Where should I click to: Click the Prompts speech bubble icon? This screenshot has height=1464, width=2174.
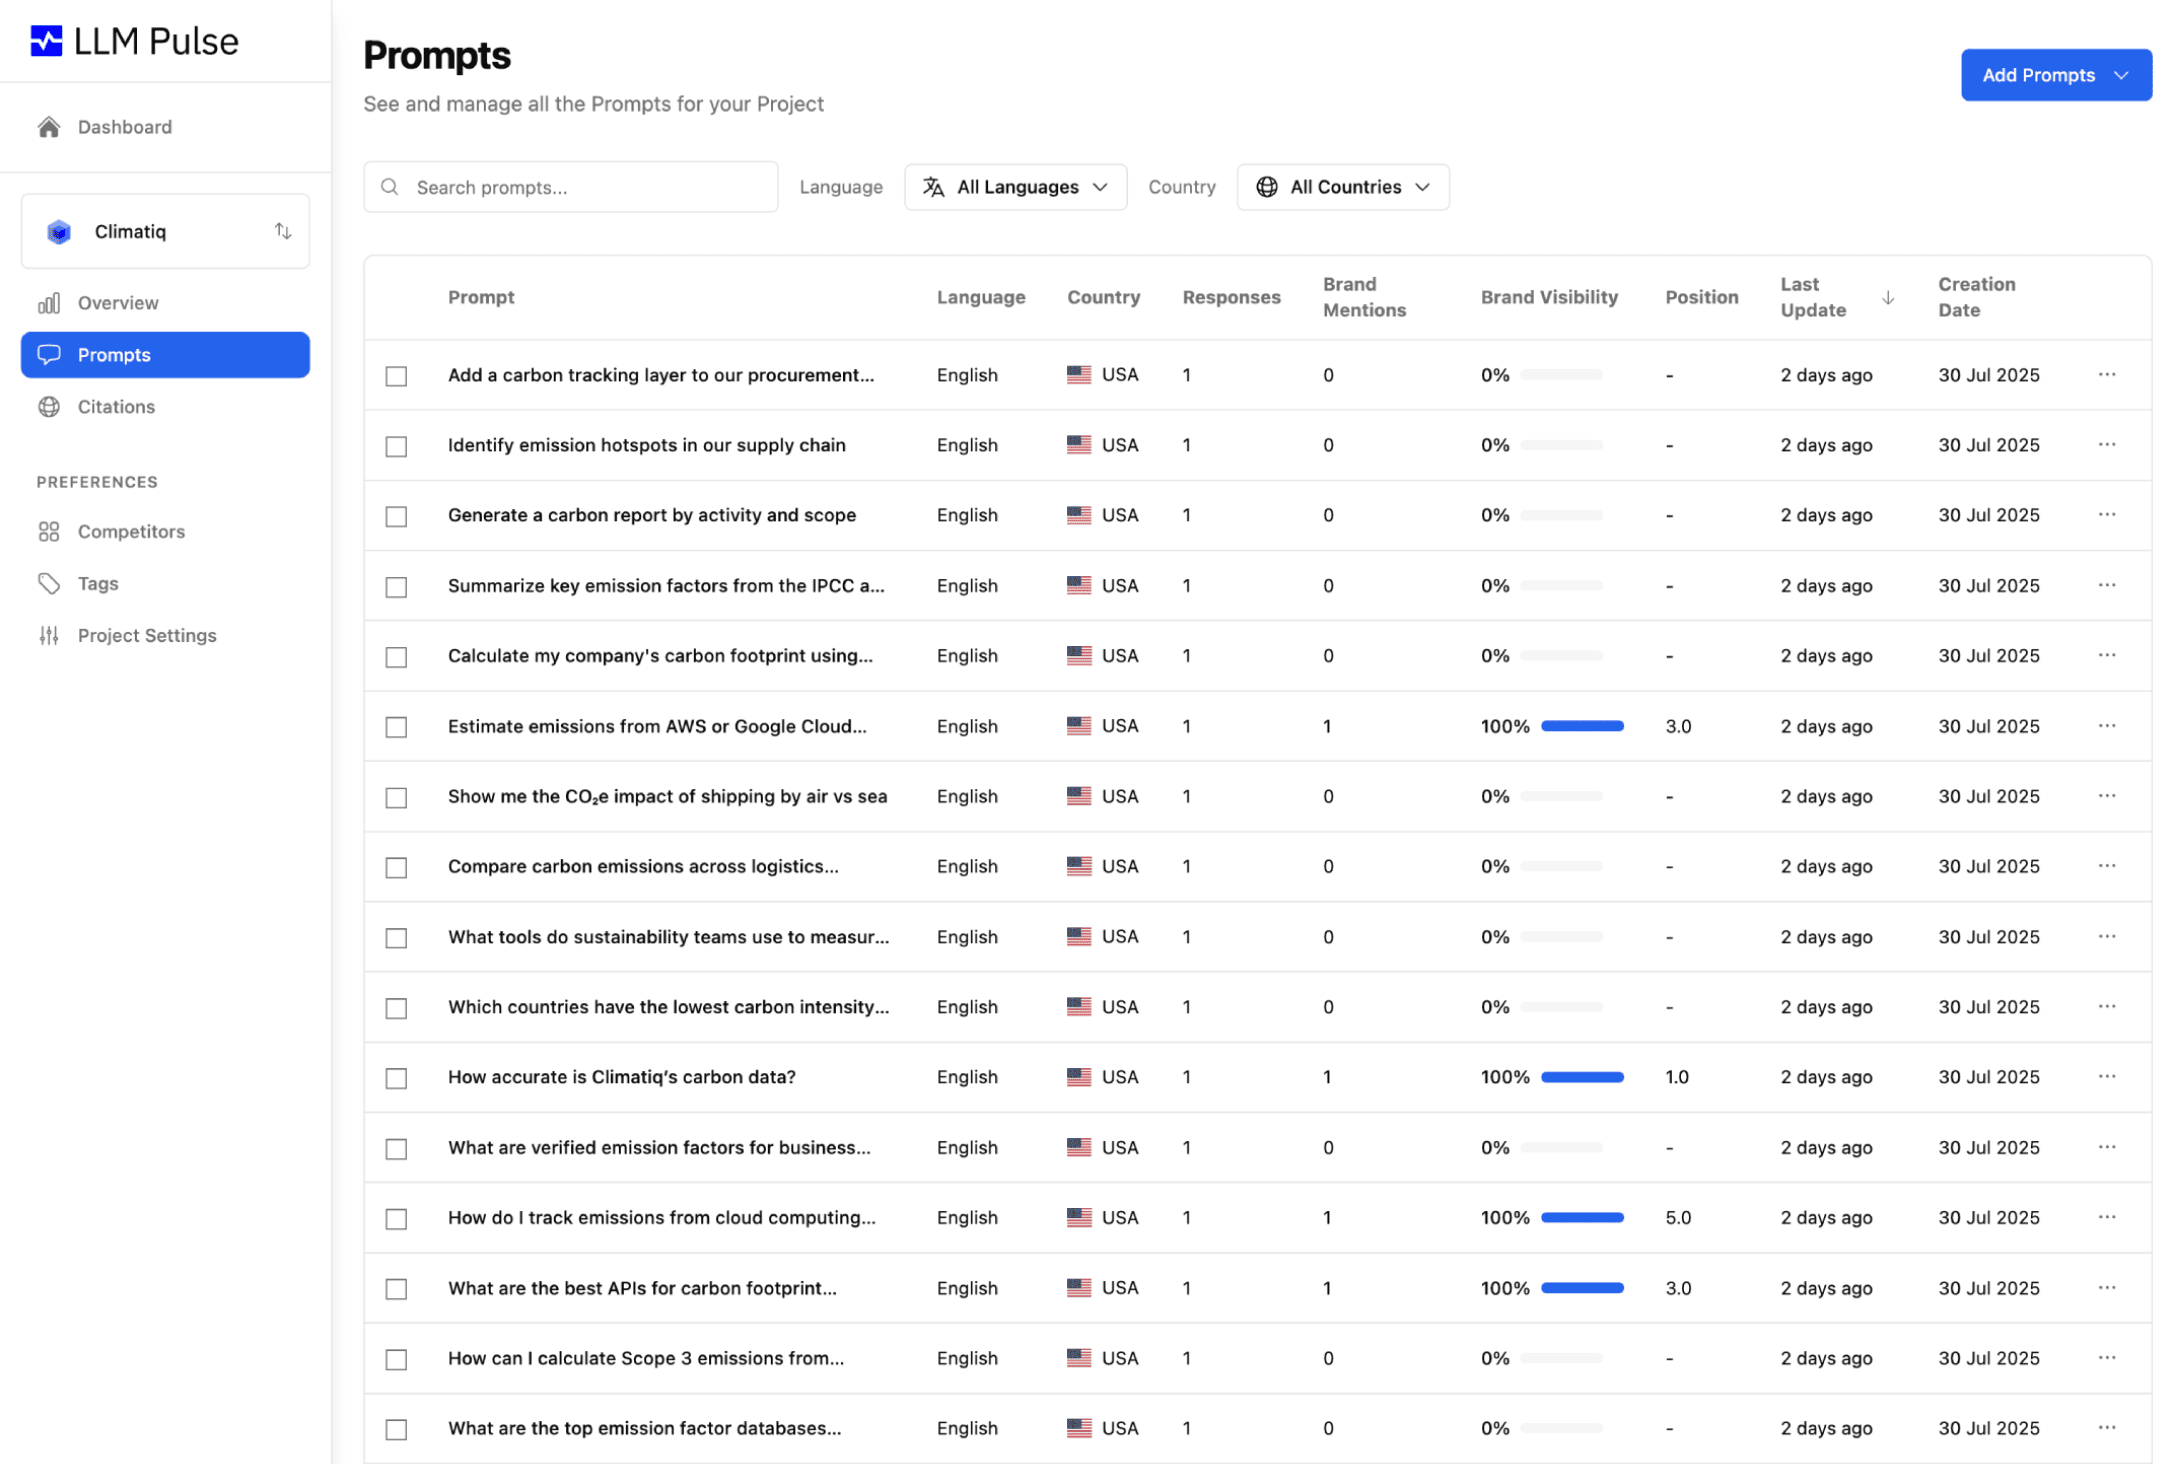(49, 355)
